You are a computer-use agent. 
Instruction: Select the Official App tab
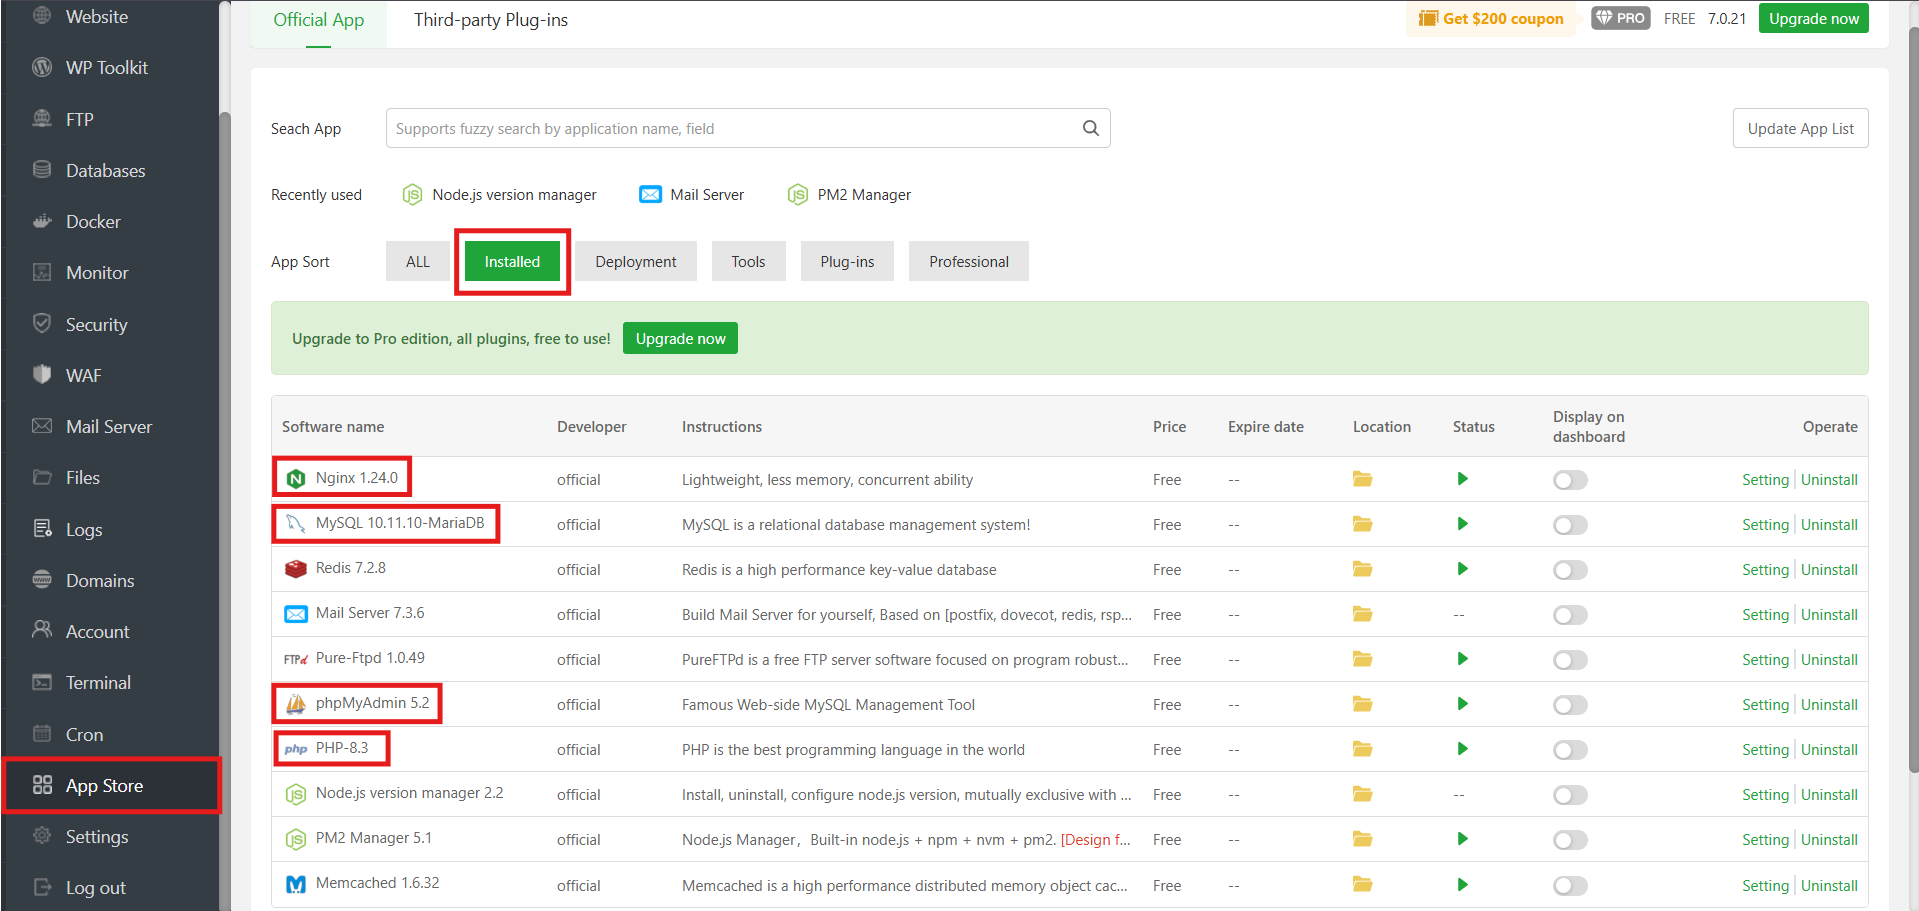point(318,19)
